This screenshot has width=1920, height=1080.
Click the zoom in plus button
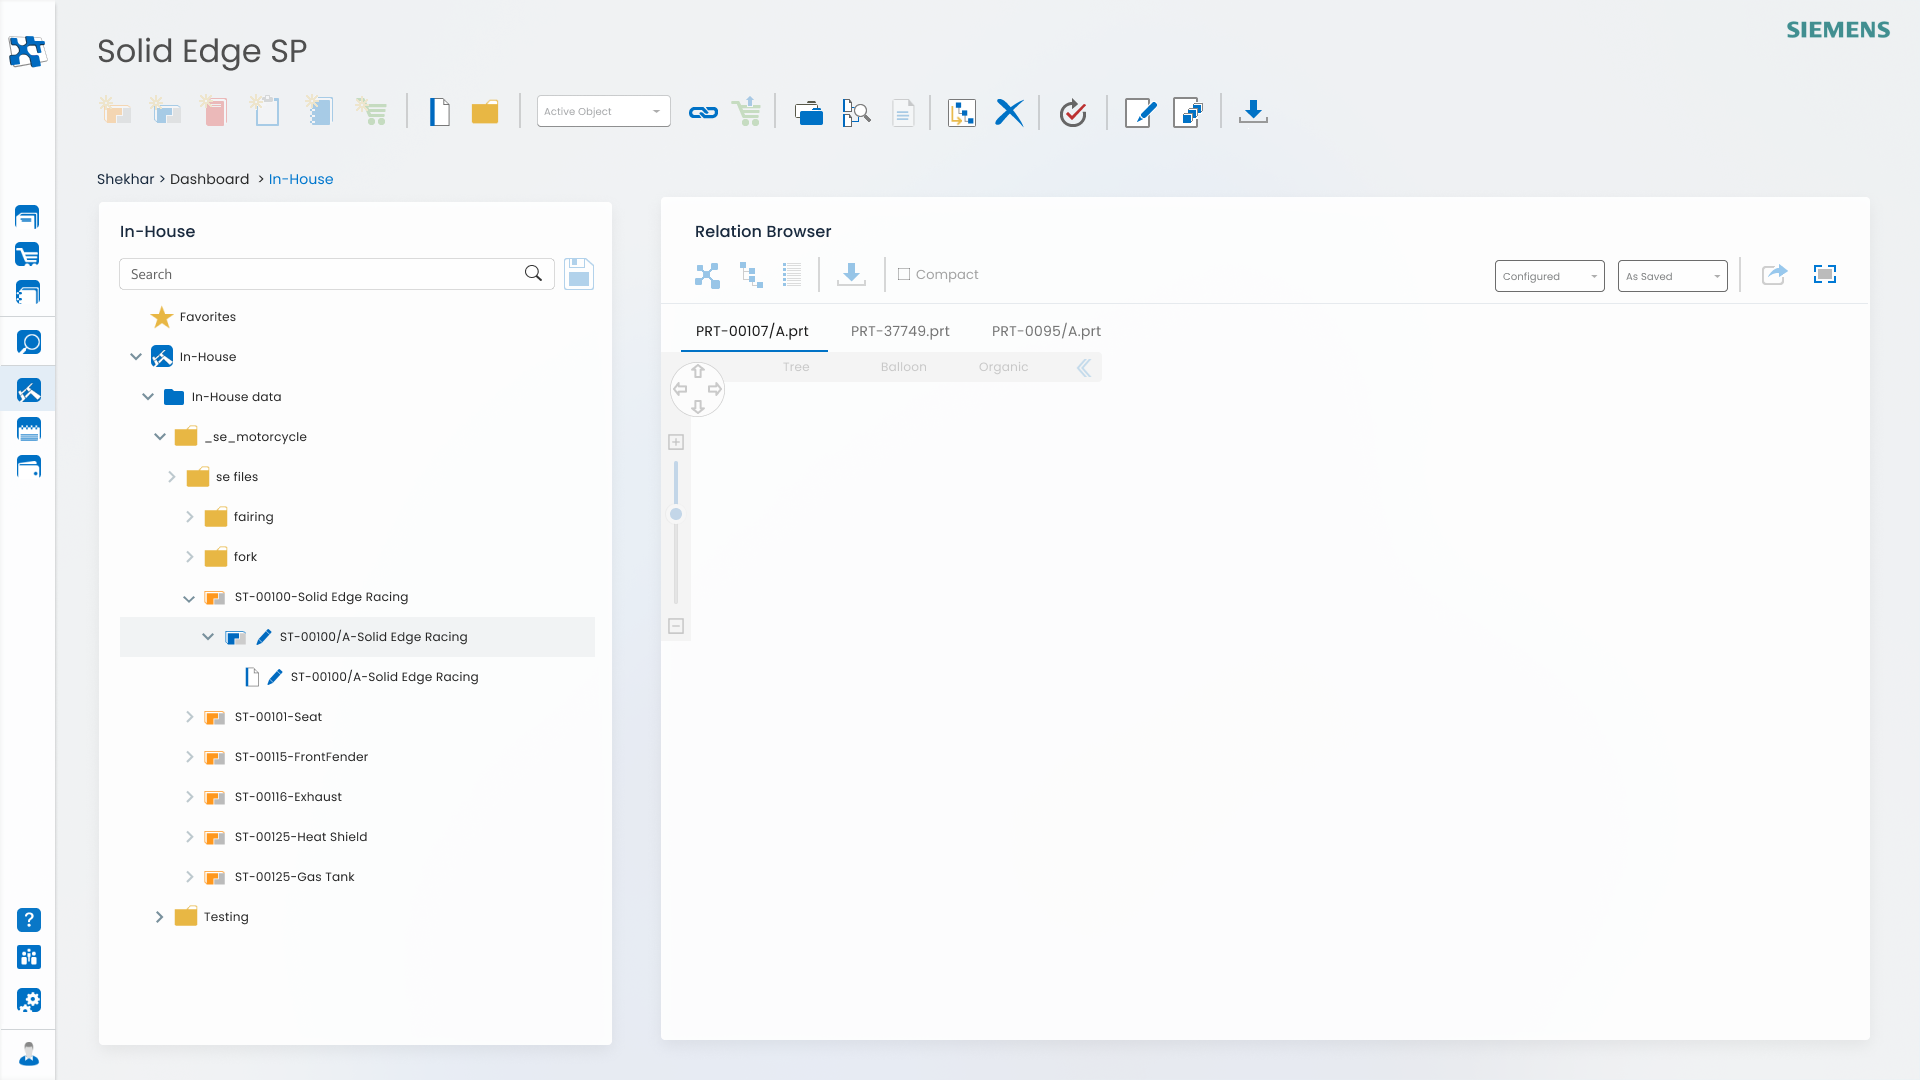[x=676, y=442]
